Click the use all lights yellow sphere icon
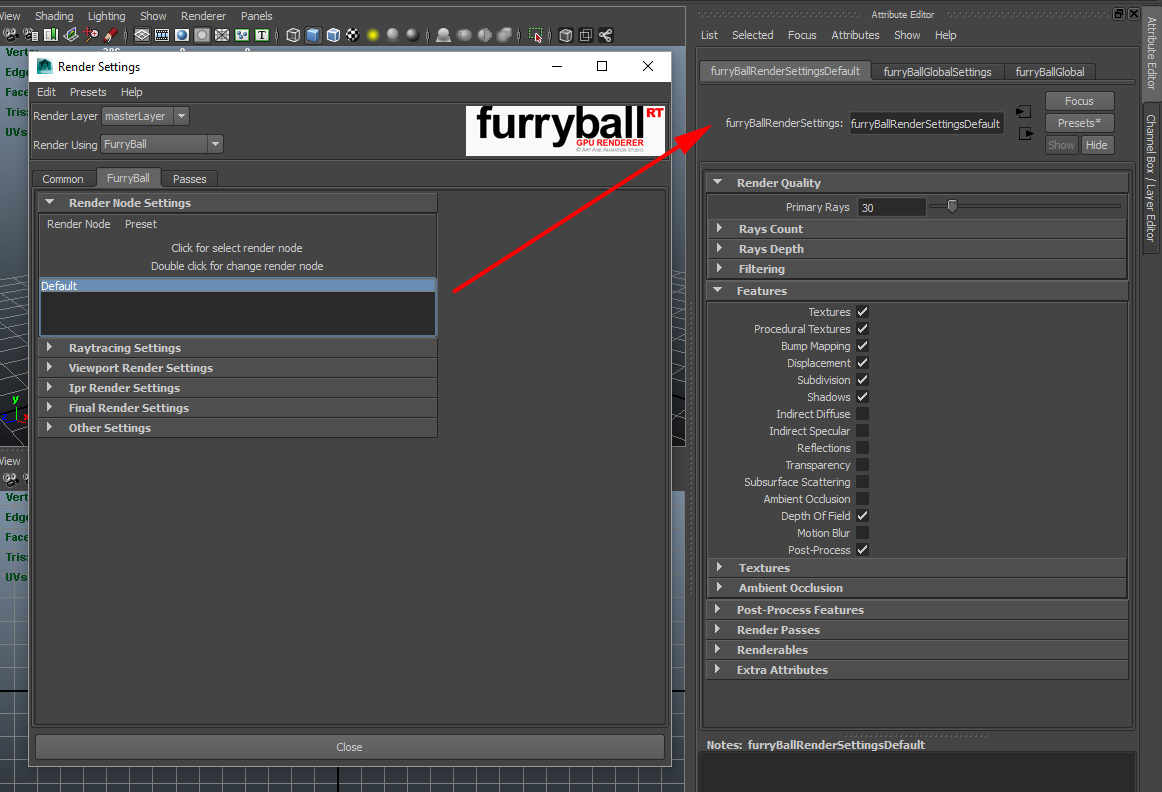Screen dimensions: 1162x792 (373, 35)
